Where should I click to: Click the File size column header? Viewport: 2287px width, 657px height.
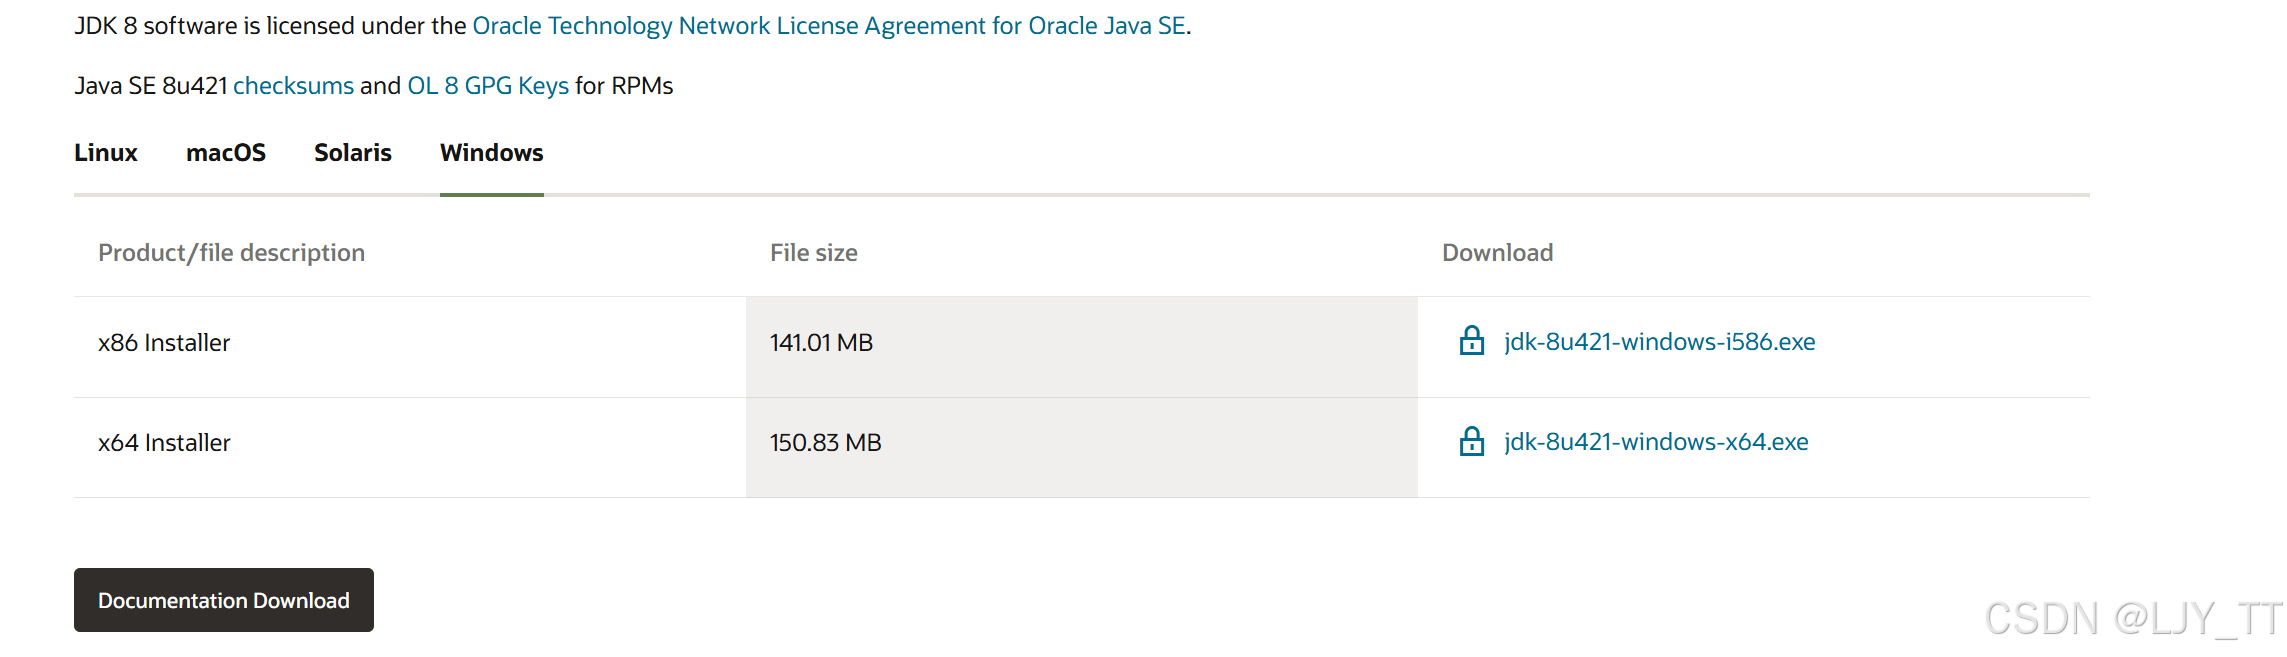pos(814,253)
